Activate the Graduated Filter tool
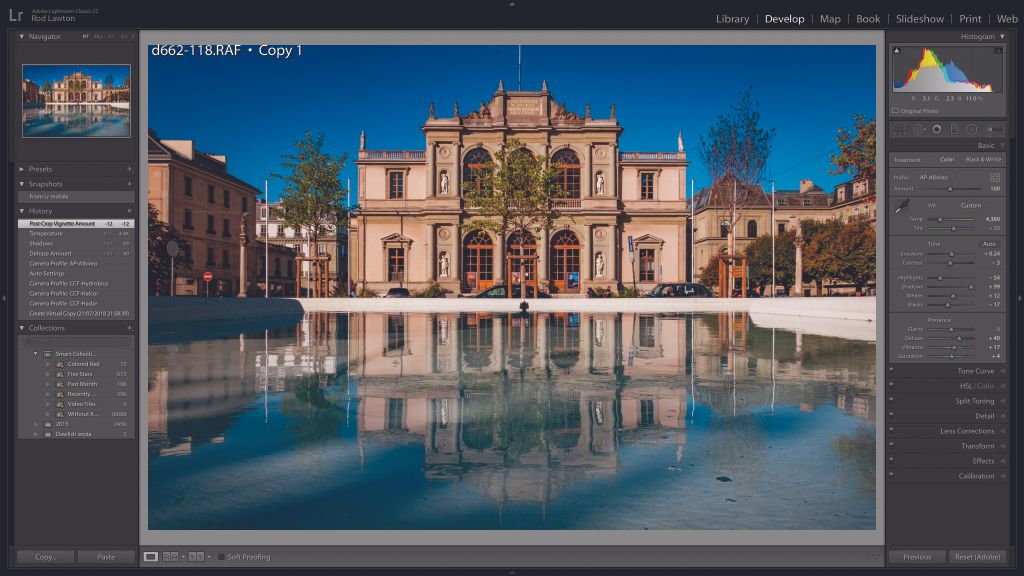This screenshot has width=1024, height=576. click(x=955, y=129)
